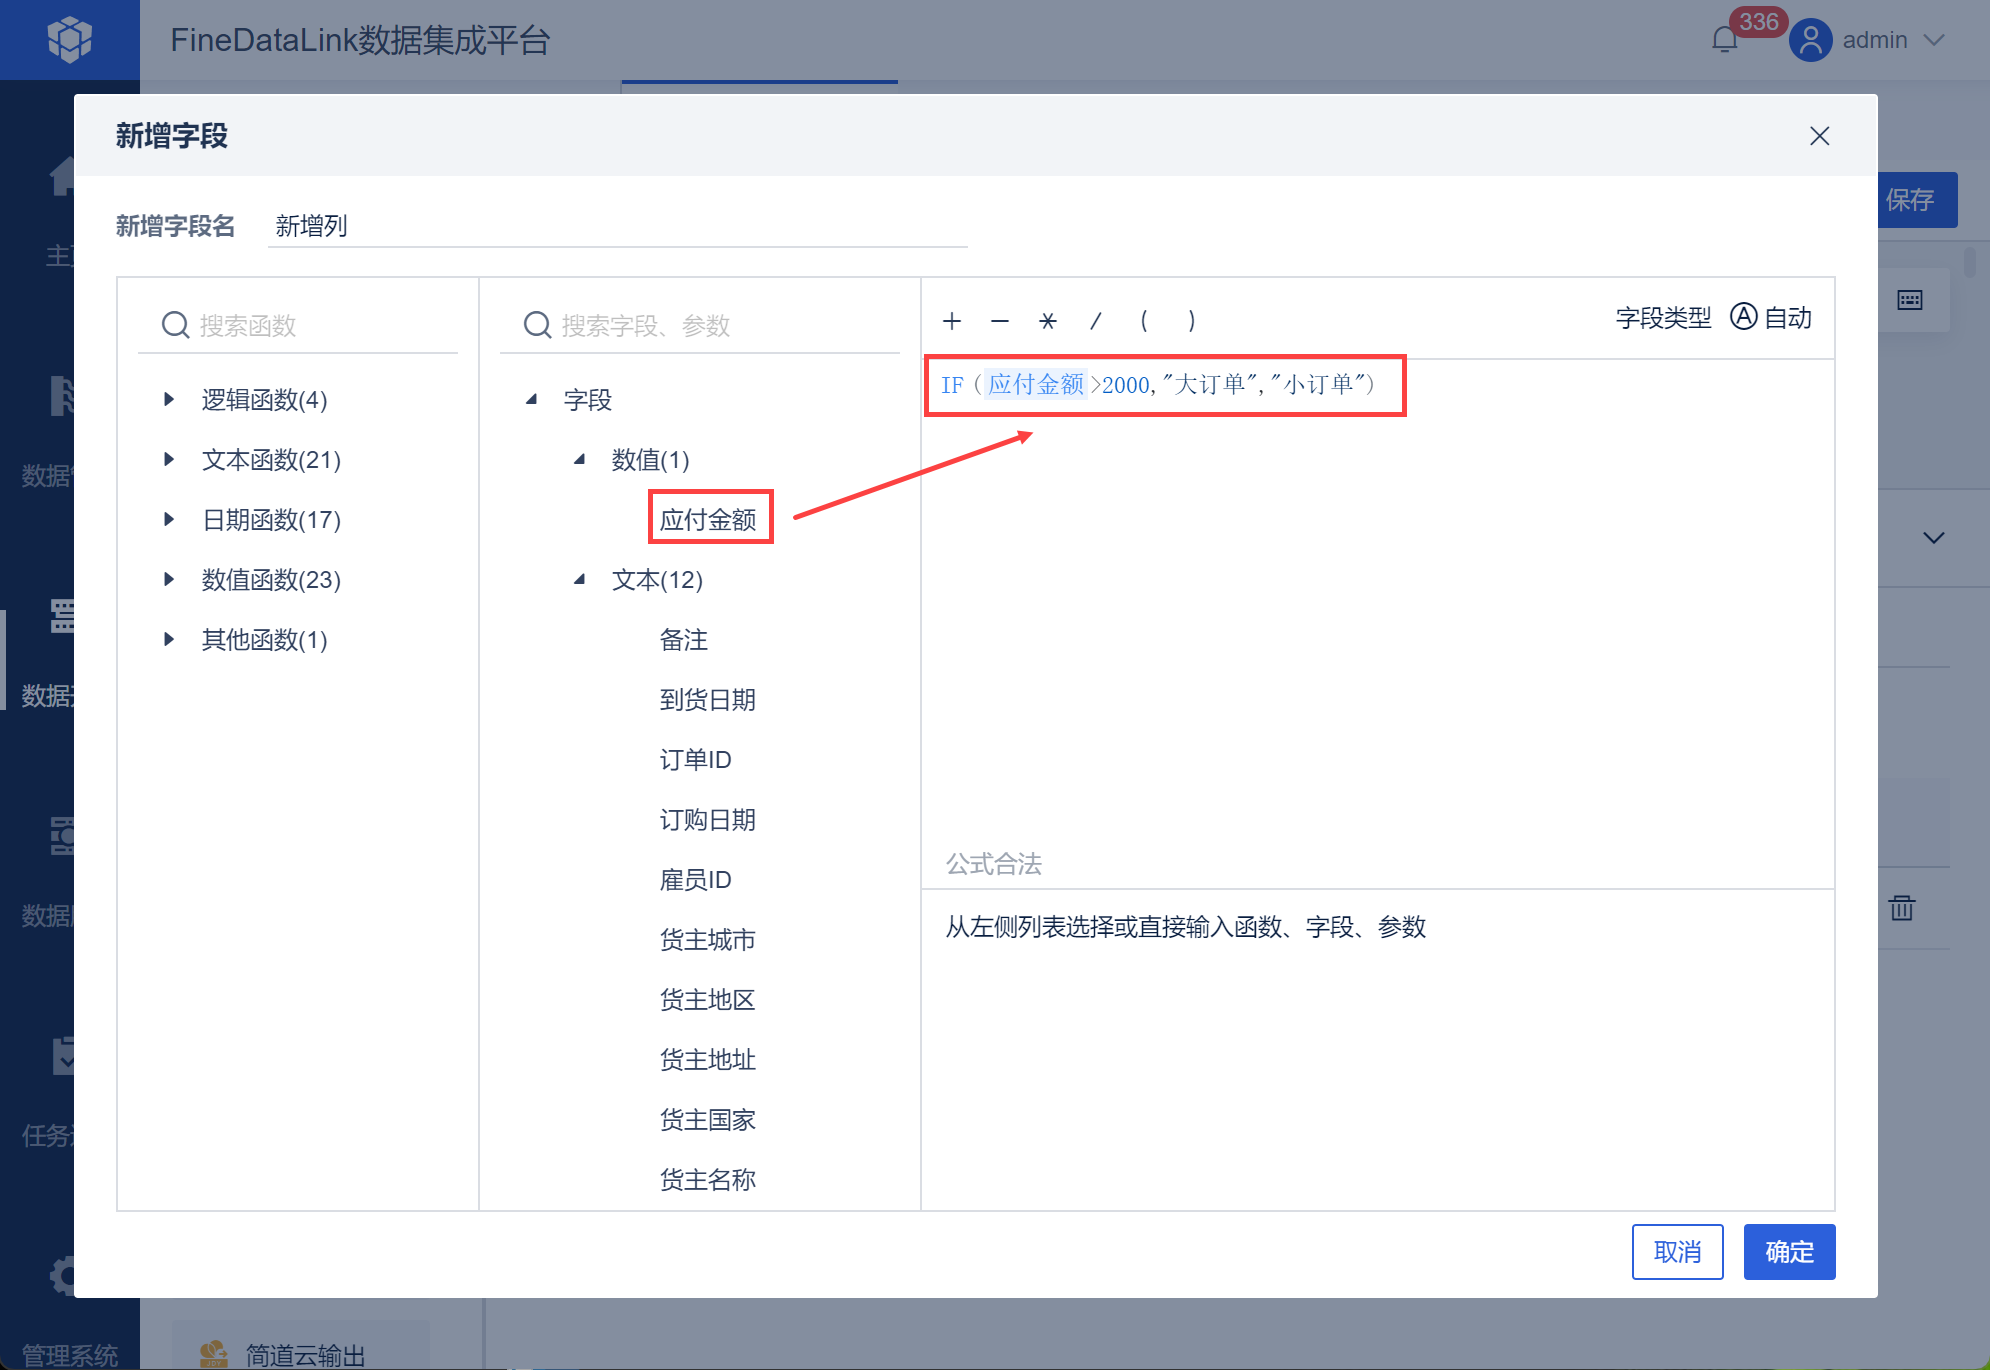Click the 取消 button

point(1677,1252)
